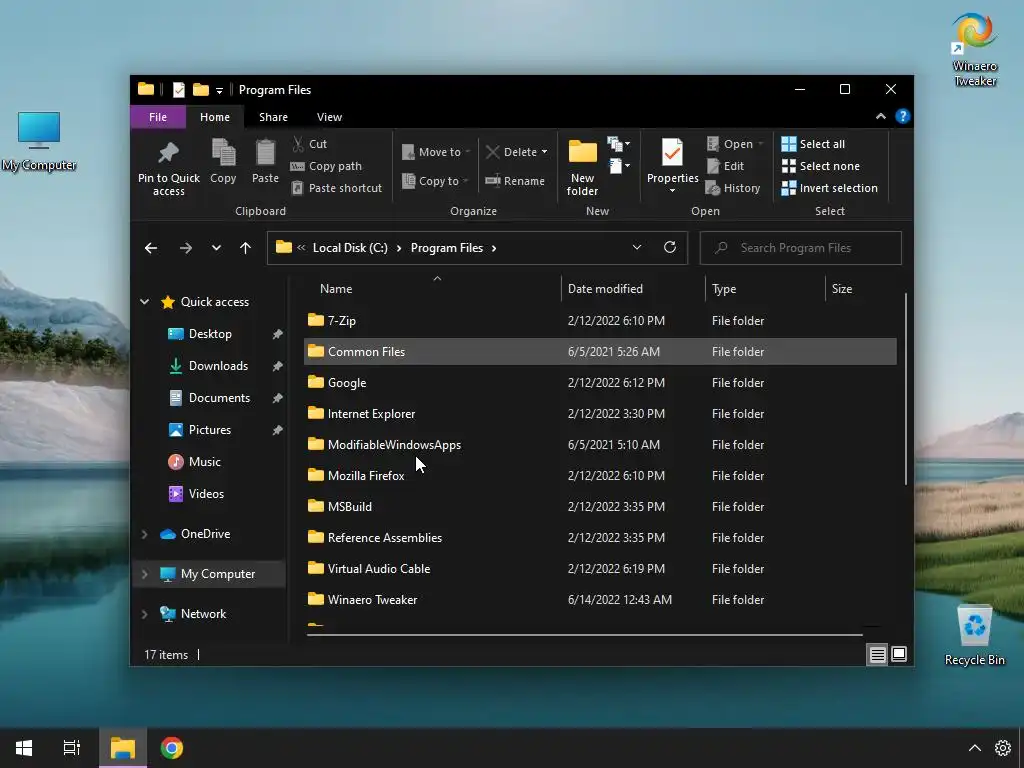The width and height of the screenshot is (1024, 768).
Task: Click Paste shortcut
Action: [336, 188]
